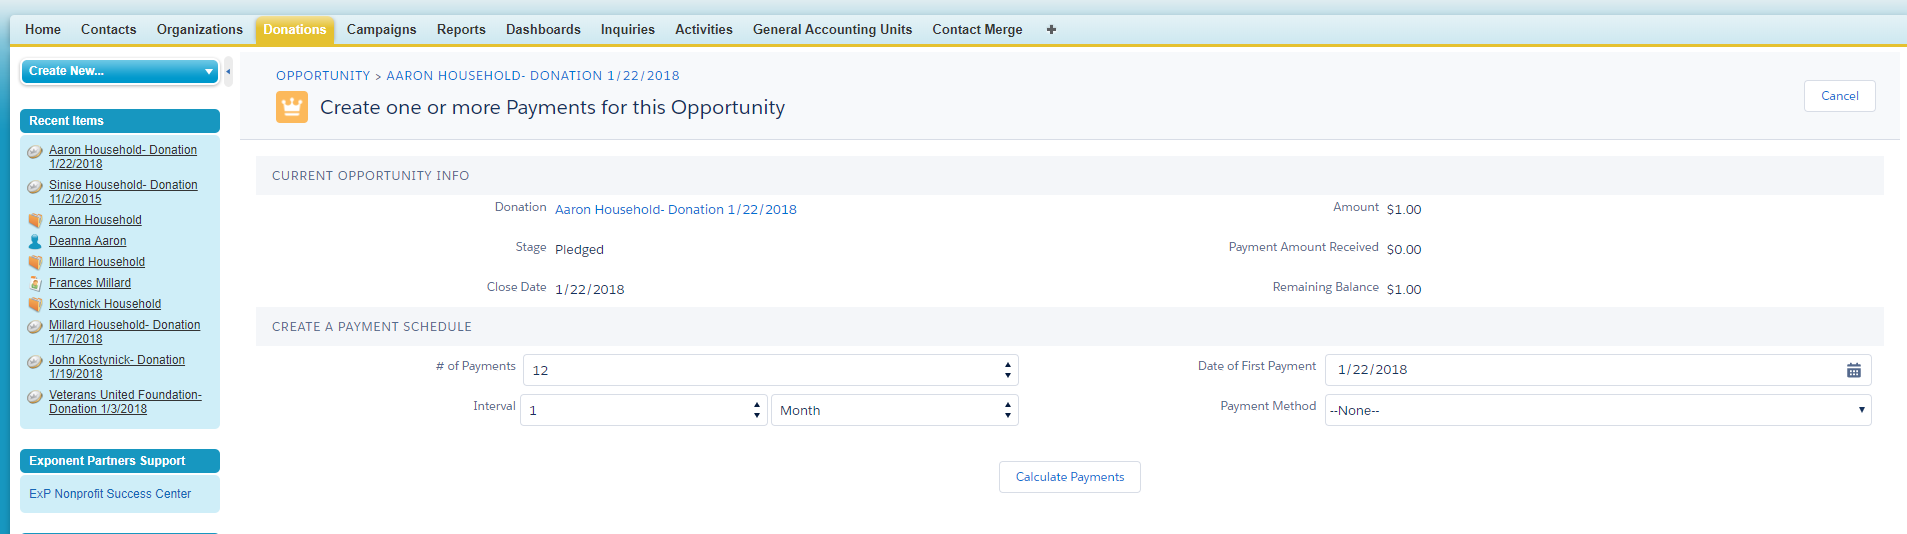Click the Date of First Payment field
Viewport: 1907px width, 534px height.
pyautogui.click(x=1585, y=370)
